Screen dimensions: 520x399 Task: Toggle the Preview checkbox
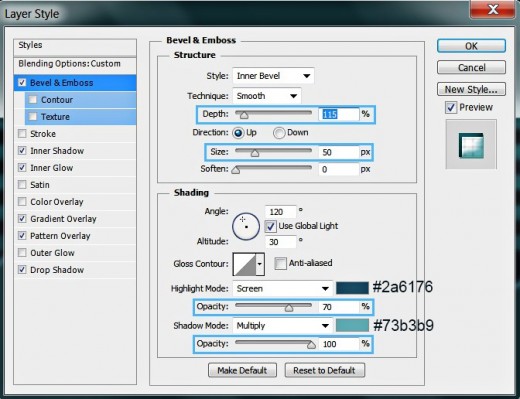(451, 107)
